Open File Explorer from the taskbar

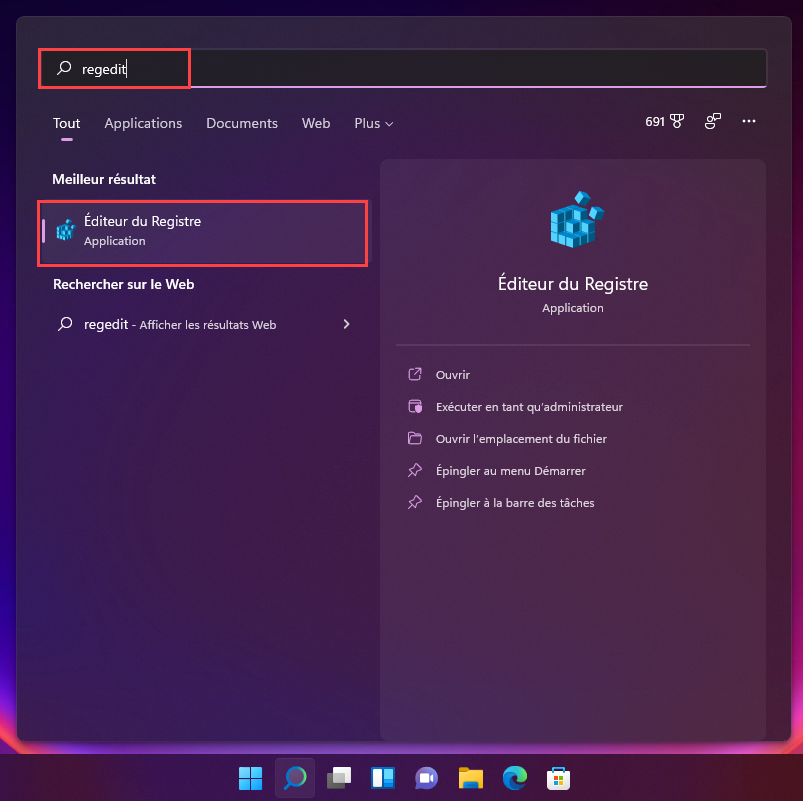(x=471, y=778)
